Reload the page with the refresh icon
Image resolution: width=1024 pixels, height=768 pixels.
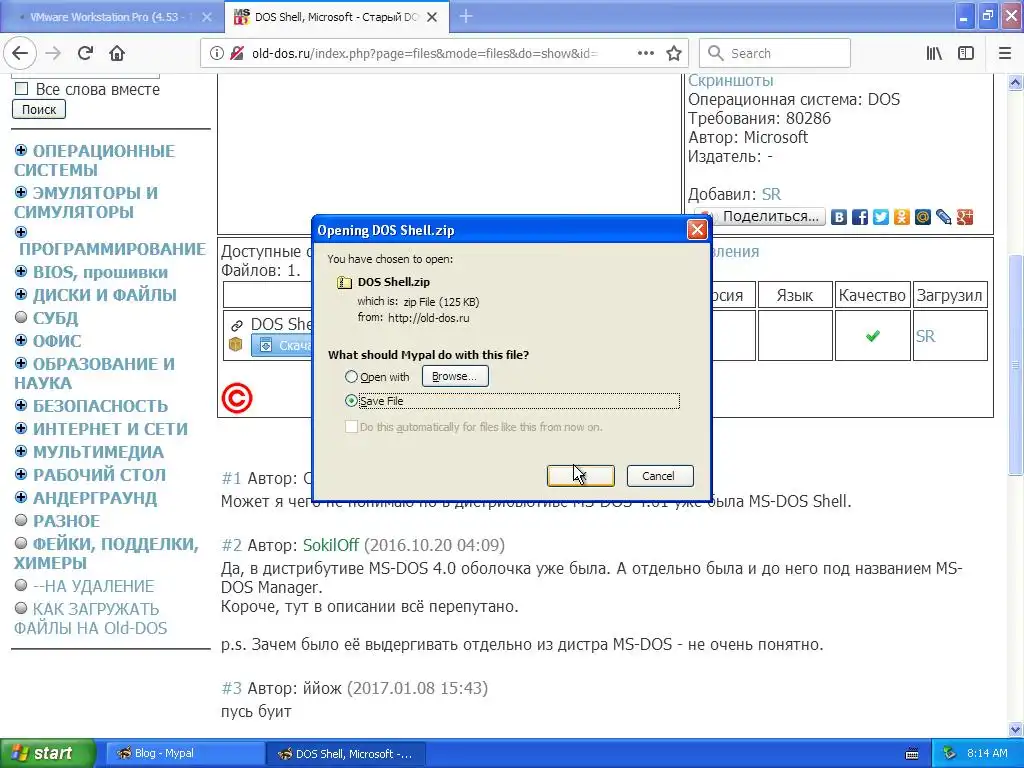(86, 54)
